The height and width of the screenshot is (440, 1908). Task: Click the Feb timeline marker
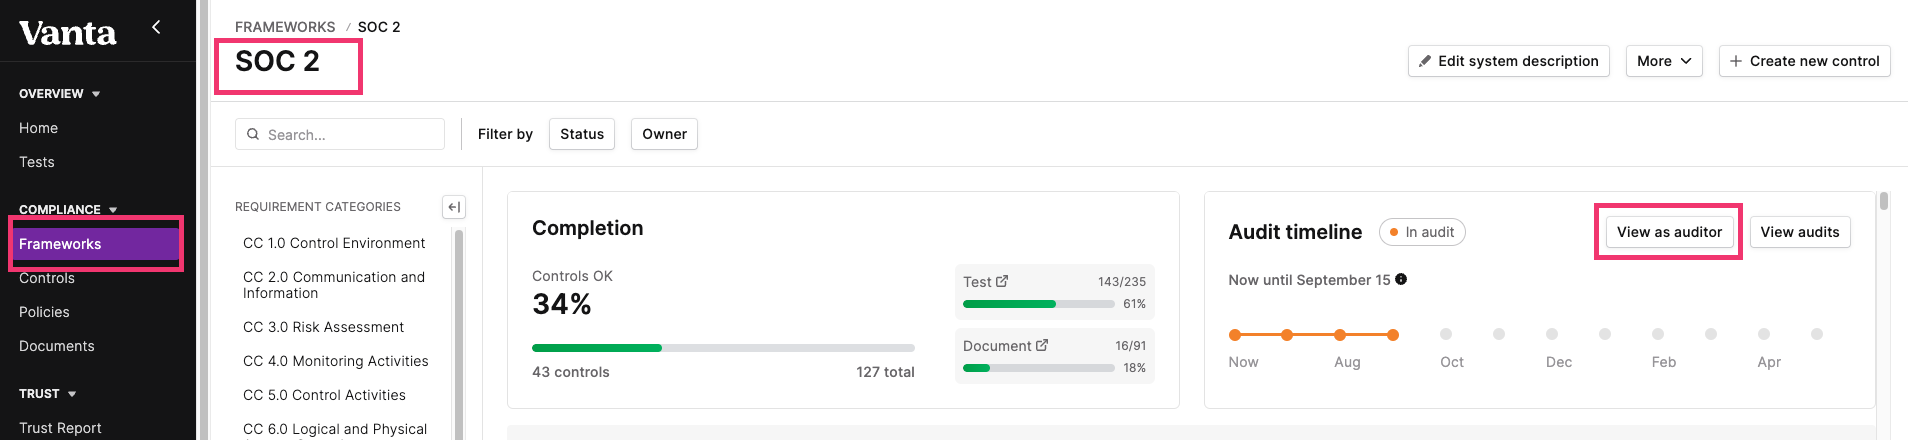coord(1658,334)
